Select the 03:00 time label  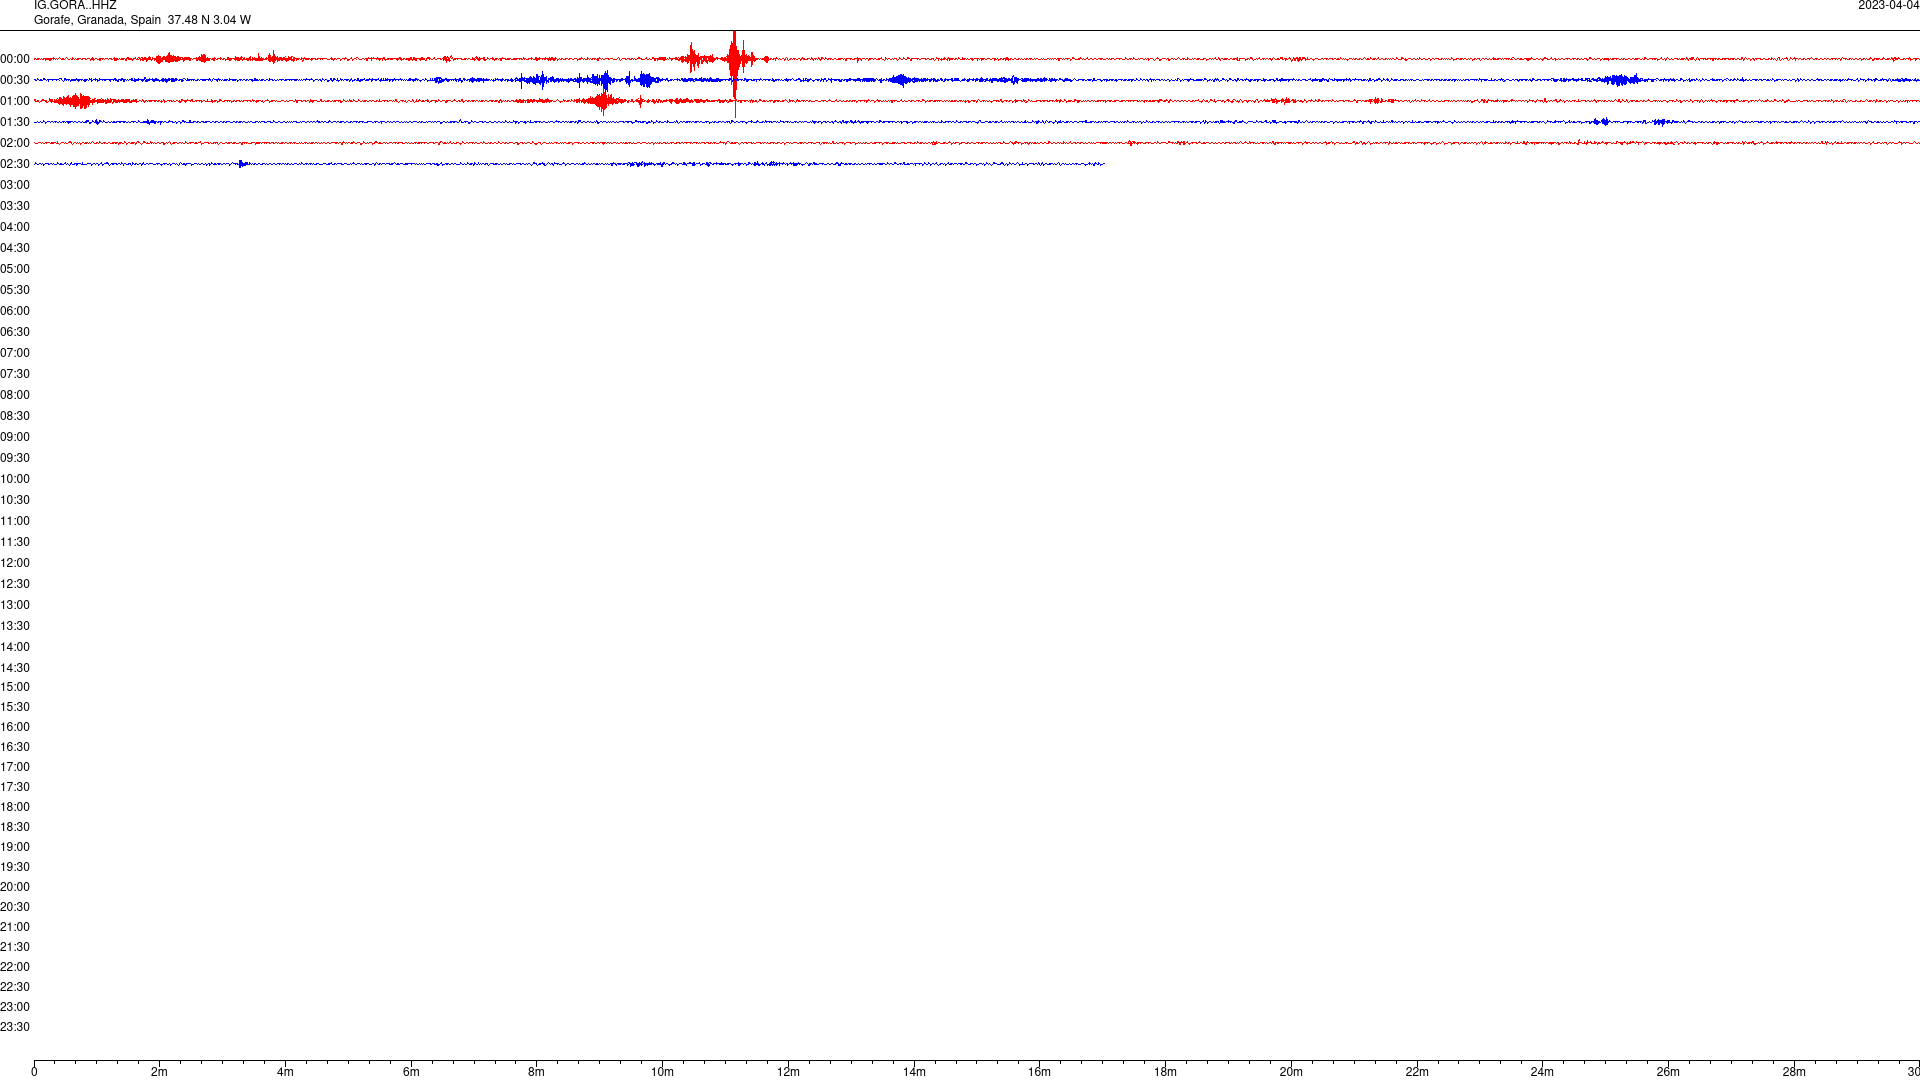click(x=15, y=185)
